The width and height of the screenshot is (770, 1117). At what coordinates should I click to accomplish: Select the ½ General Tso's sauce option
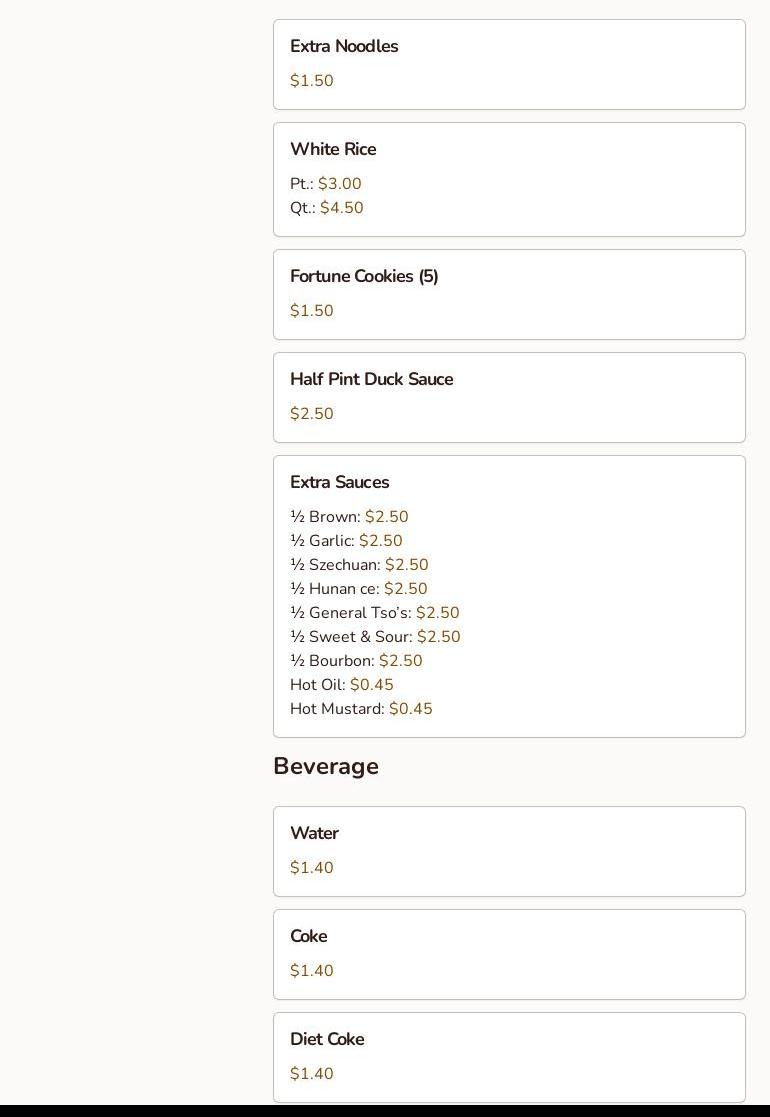point(374,613)
